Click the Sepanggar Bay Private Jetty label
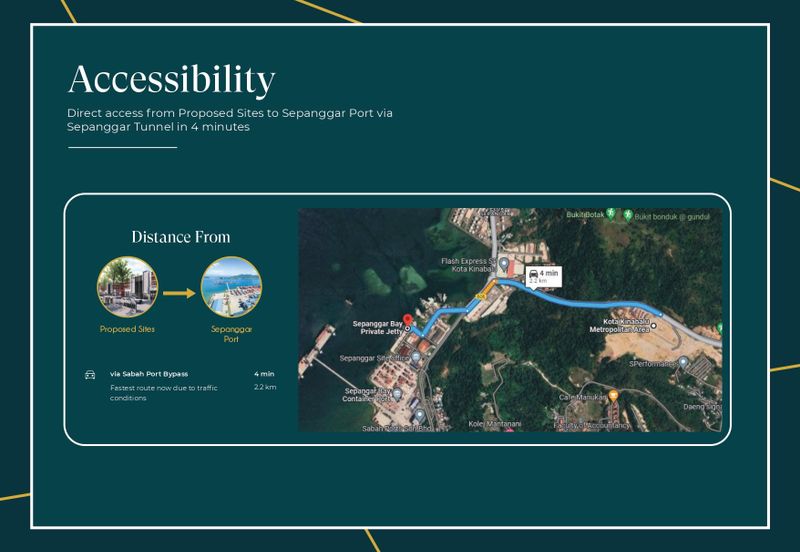This screenshot has height=552, width=800. tap(378, 328)
